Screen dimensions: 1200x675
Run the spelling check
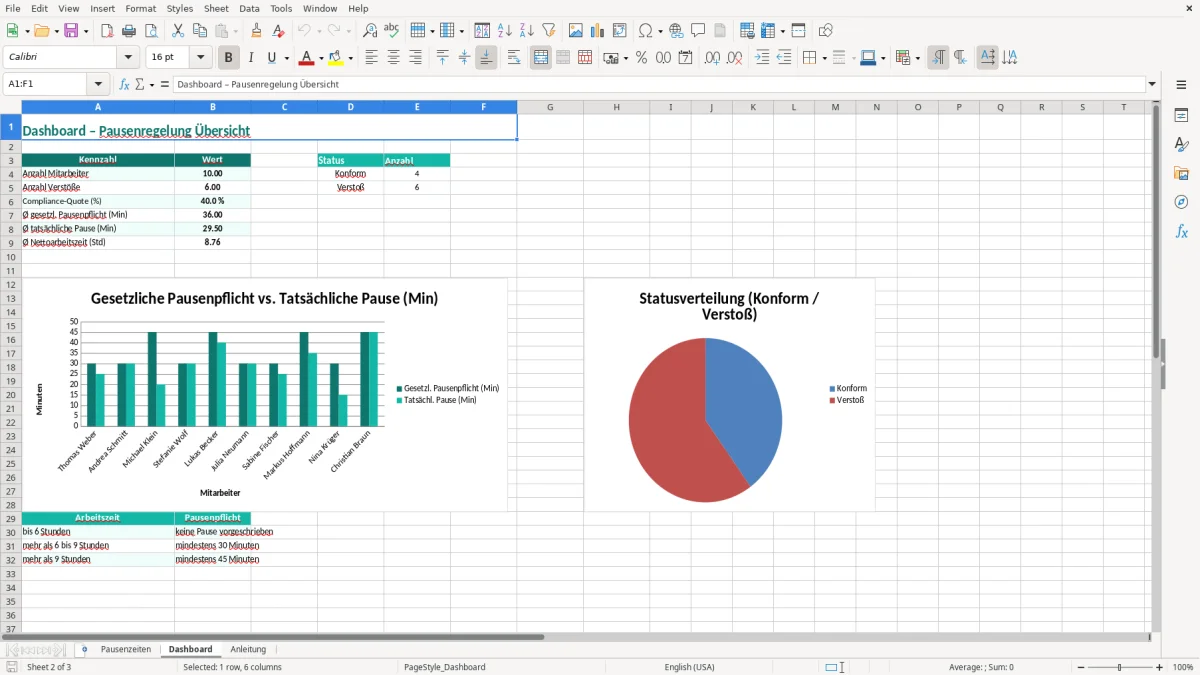(391, 31)
